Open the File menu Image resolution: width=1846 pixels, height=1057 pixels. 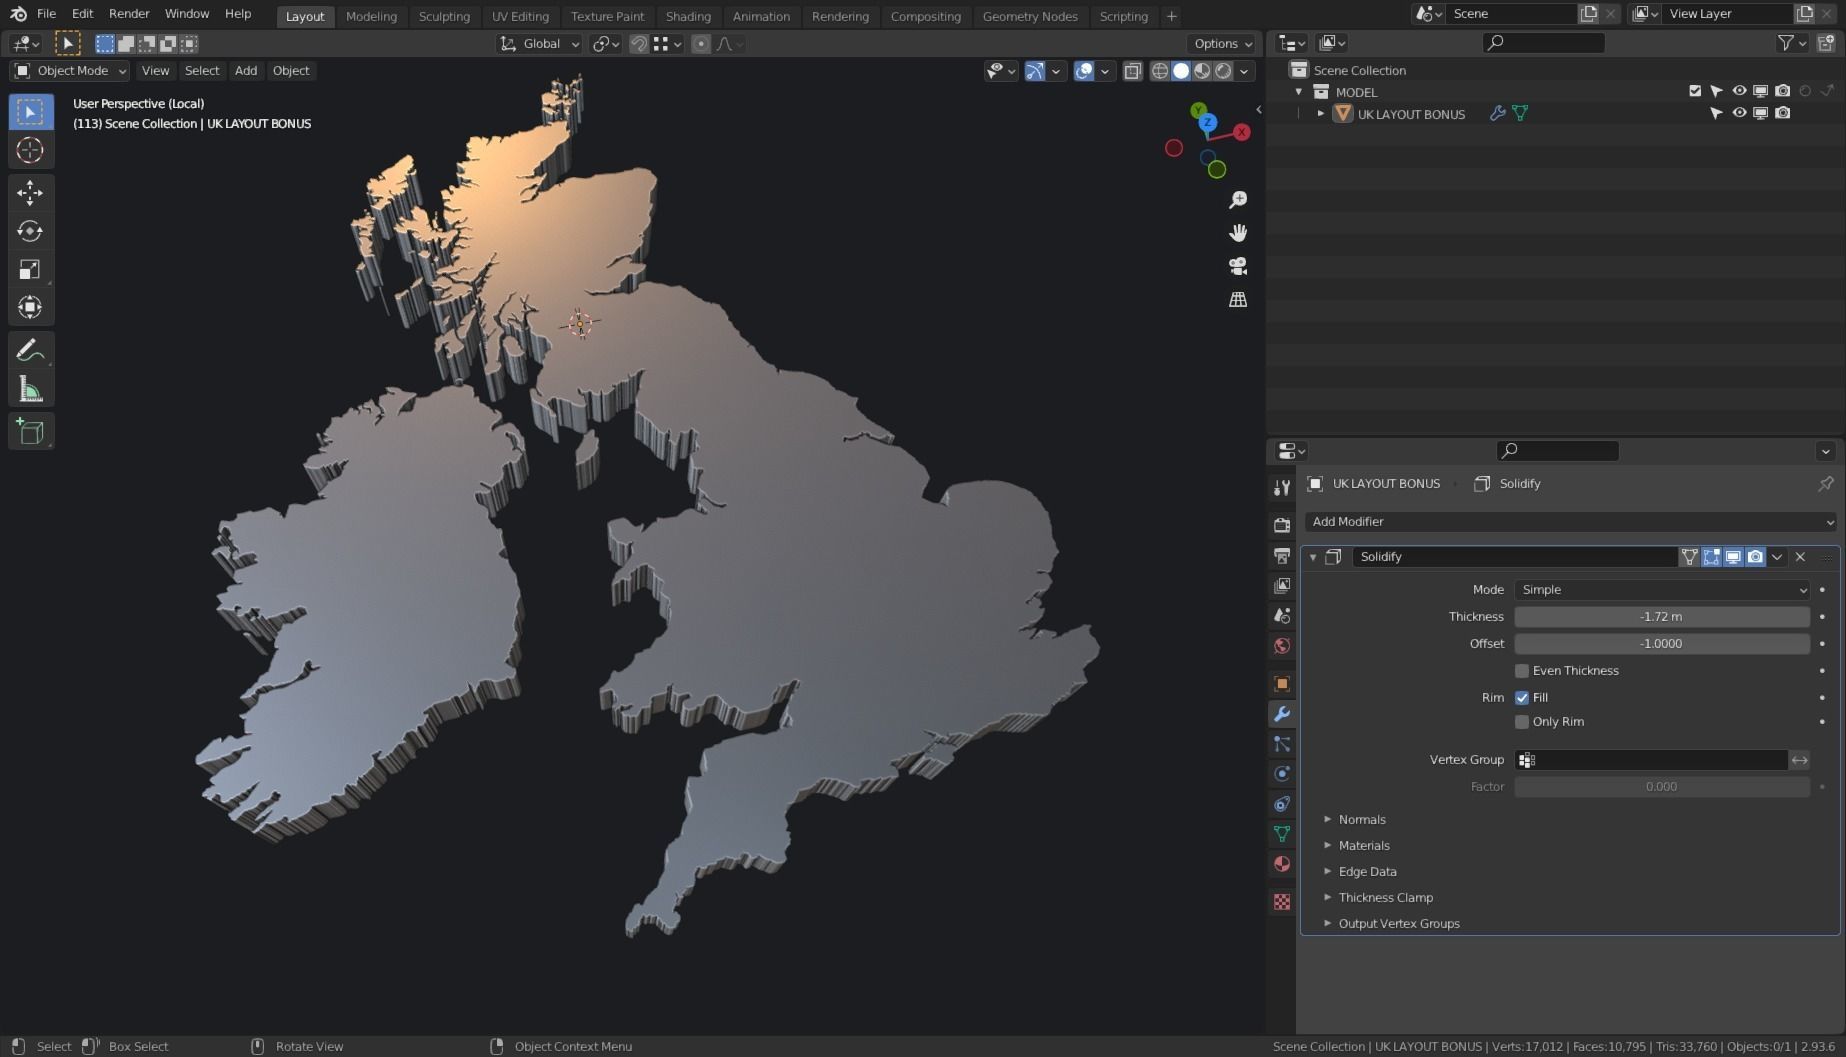46,14
